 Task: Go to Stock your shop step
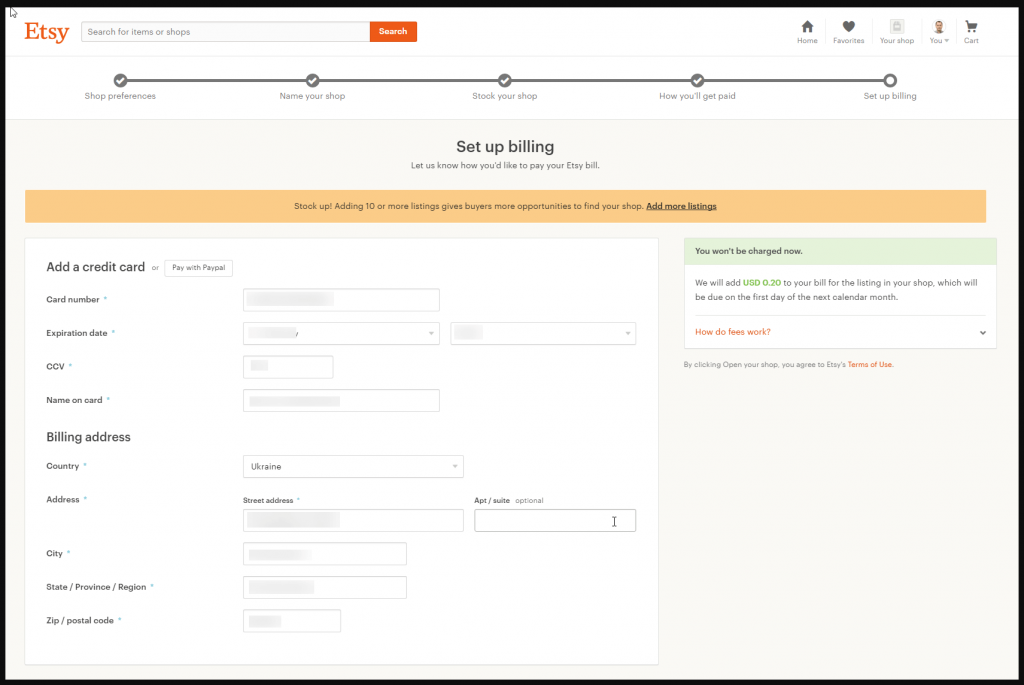(505, 80)
